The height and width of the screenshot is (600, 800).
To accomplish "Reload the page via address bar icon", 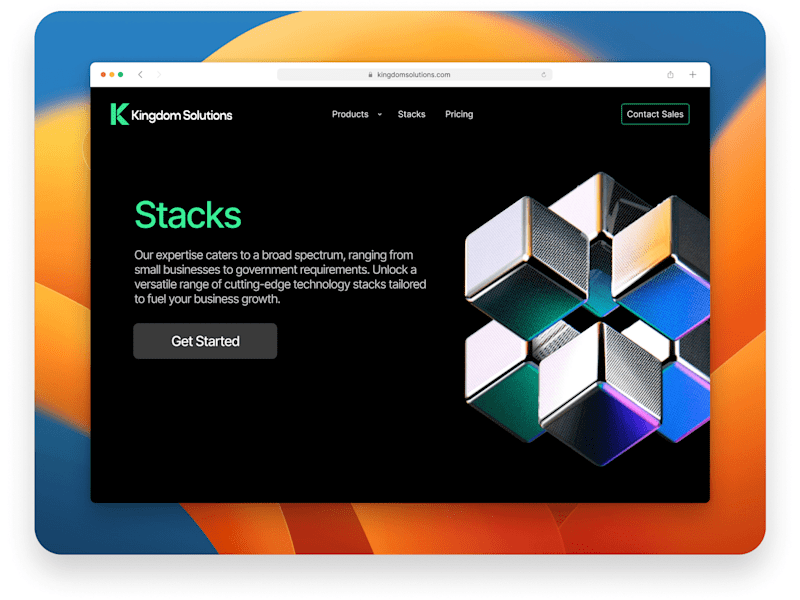I will point(543,74).
